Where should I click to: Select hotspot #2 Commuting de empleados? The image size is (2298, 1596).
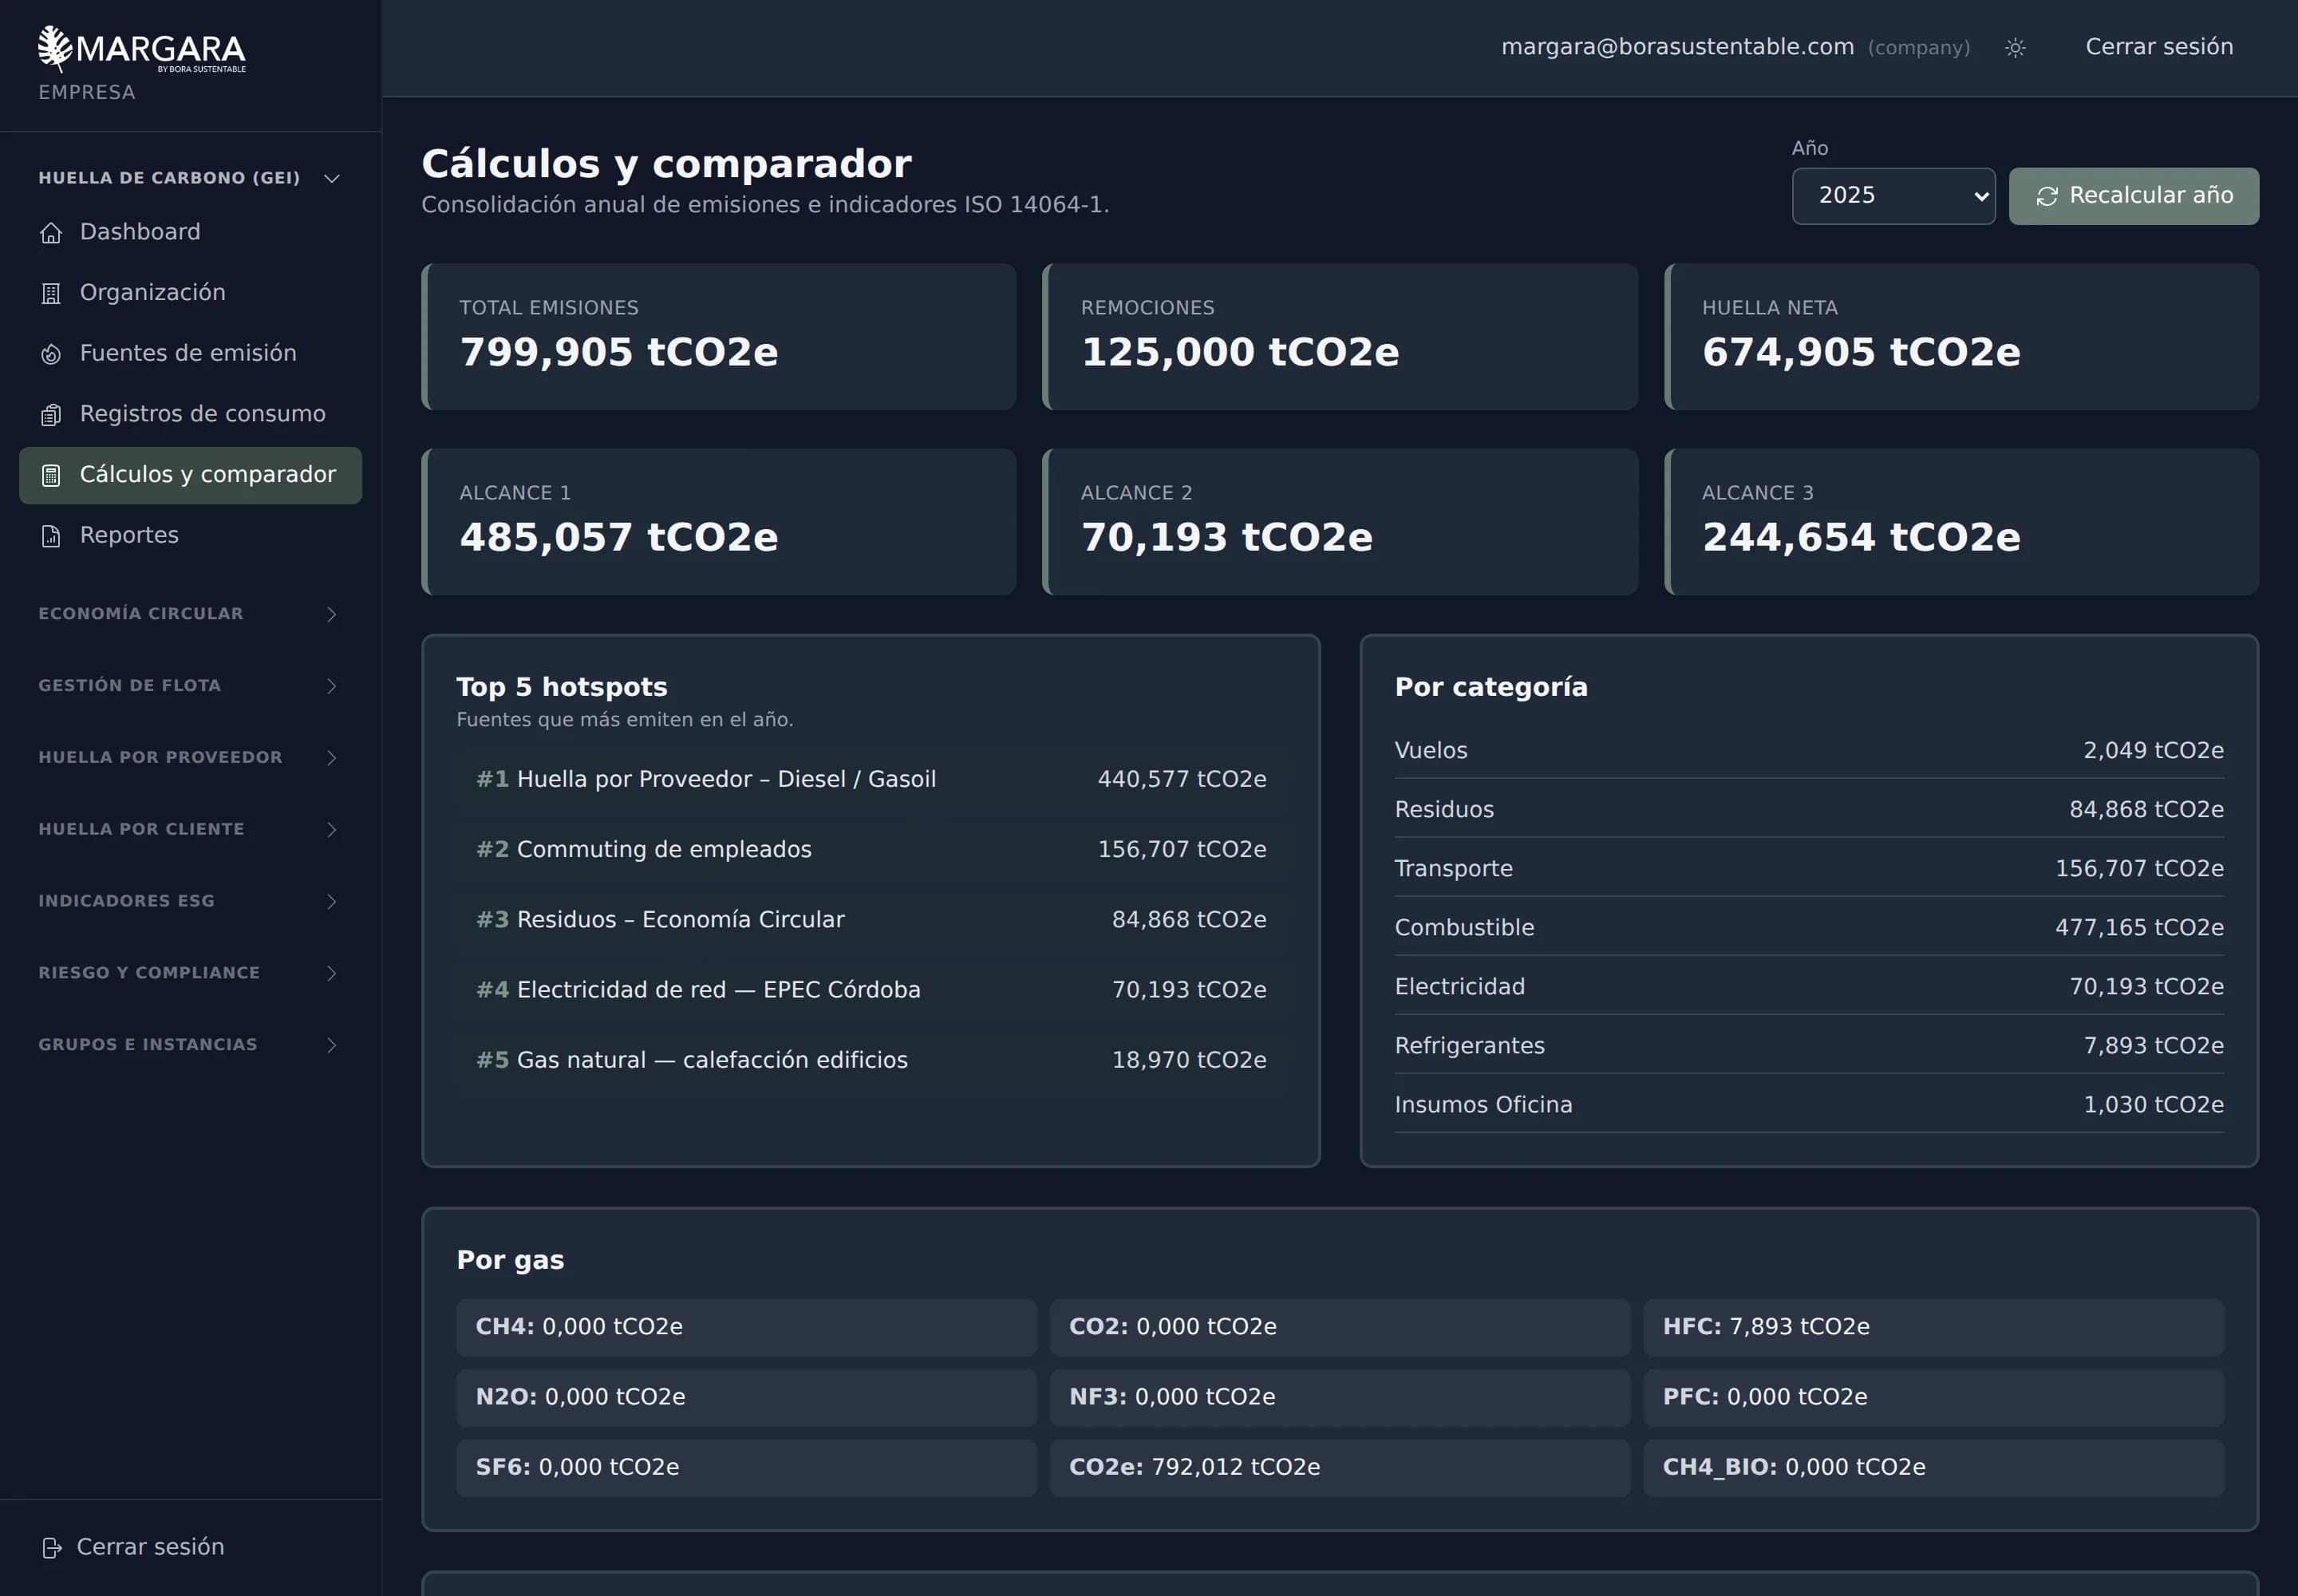[x=871, y=849]
